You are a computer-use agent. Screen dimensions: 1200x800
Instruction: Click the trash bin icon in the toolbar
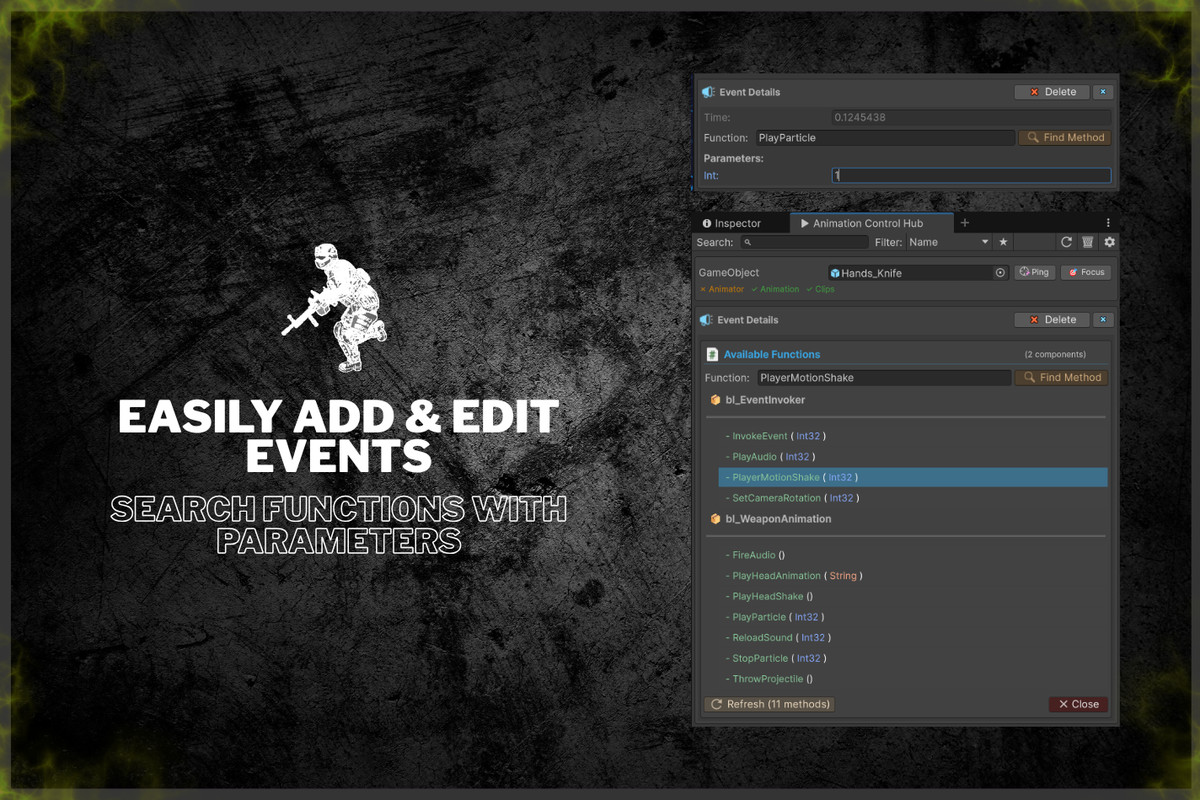pyautogui.click(x=1088, y=242)
